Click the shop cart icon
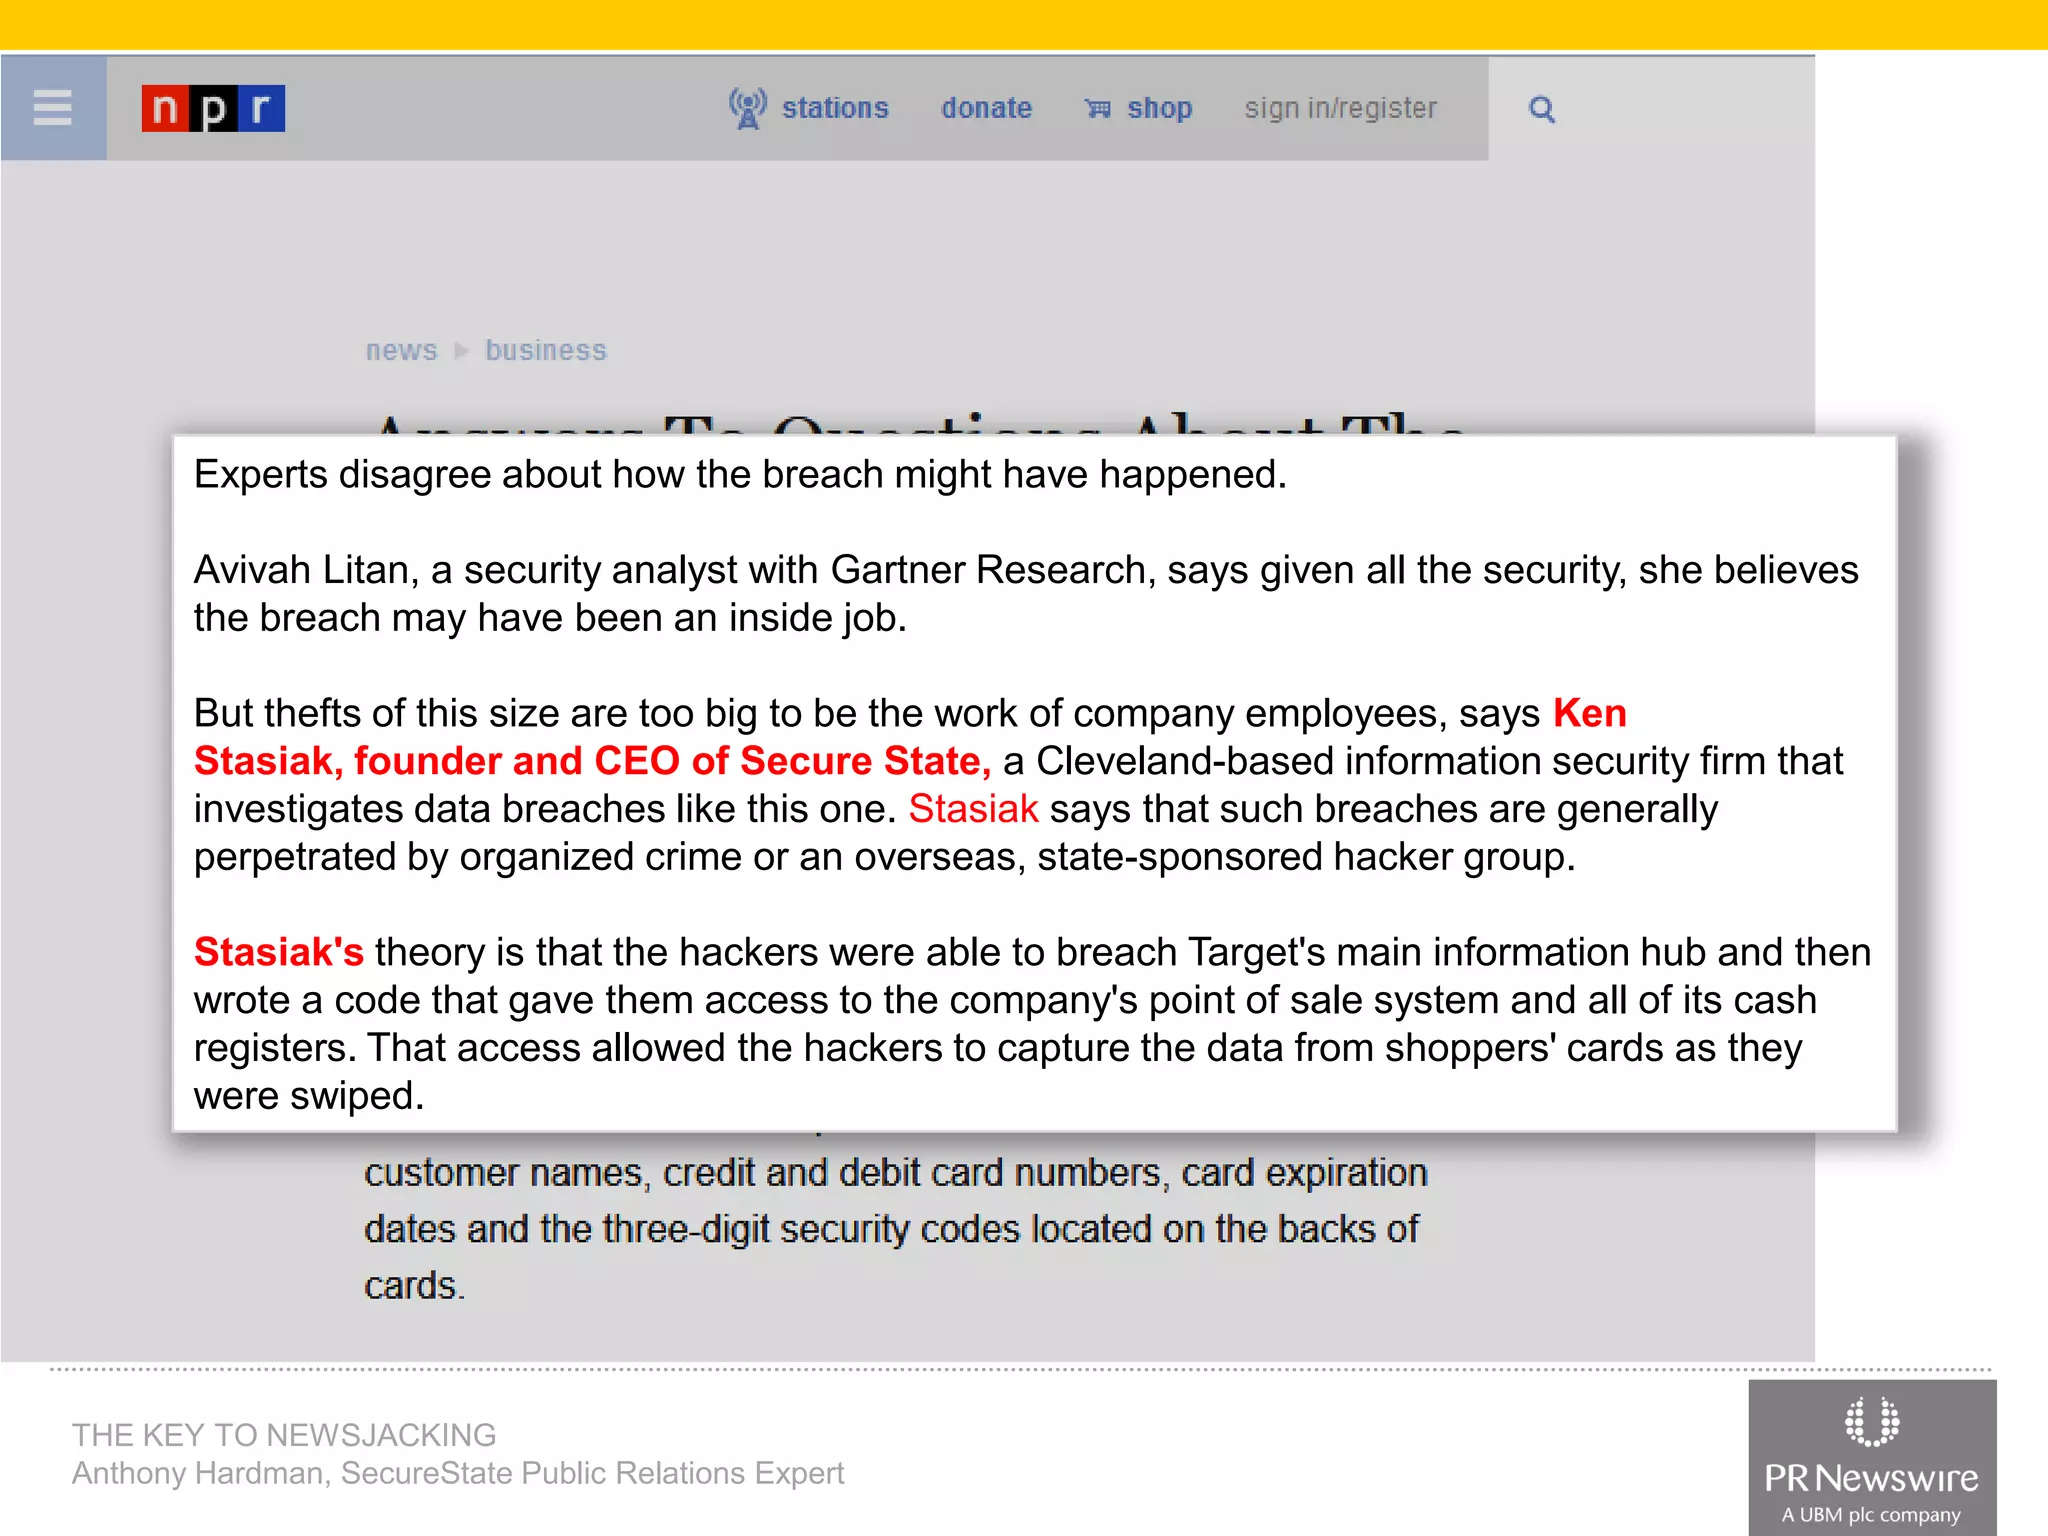Viewport: 2048px width, 1536px height. (1097, 108)
